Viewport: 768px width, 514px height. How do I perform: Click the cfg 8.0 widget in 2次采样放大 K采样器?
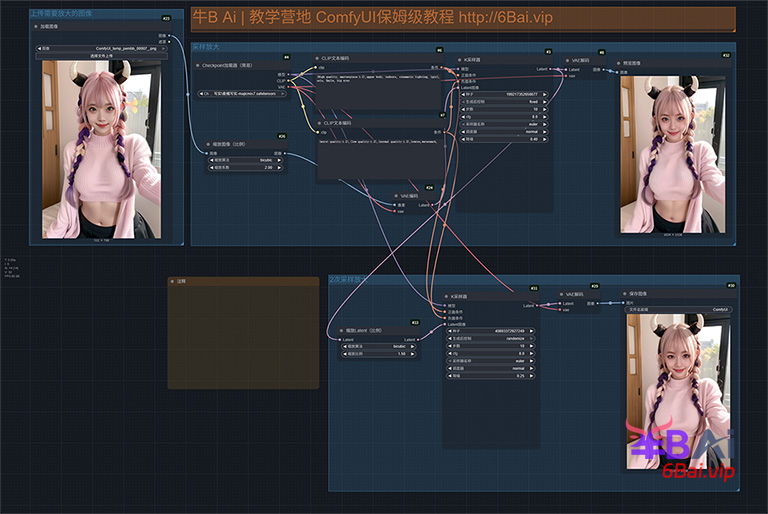(x=491, y=353)
